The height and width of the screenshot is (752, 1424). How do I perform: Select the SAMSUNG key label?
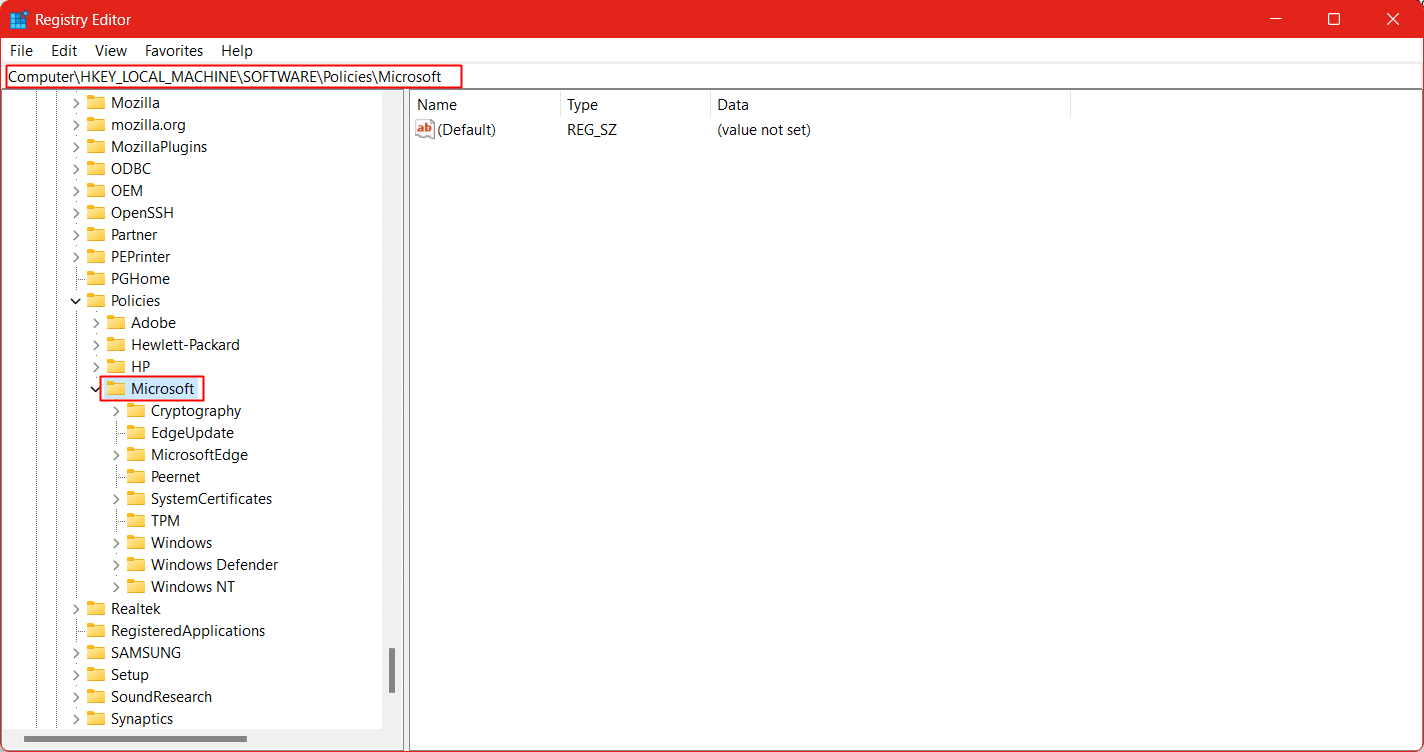click(146, 653)
